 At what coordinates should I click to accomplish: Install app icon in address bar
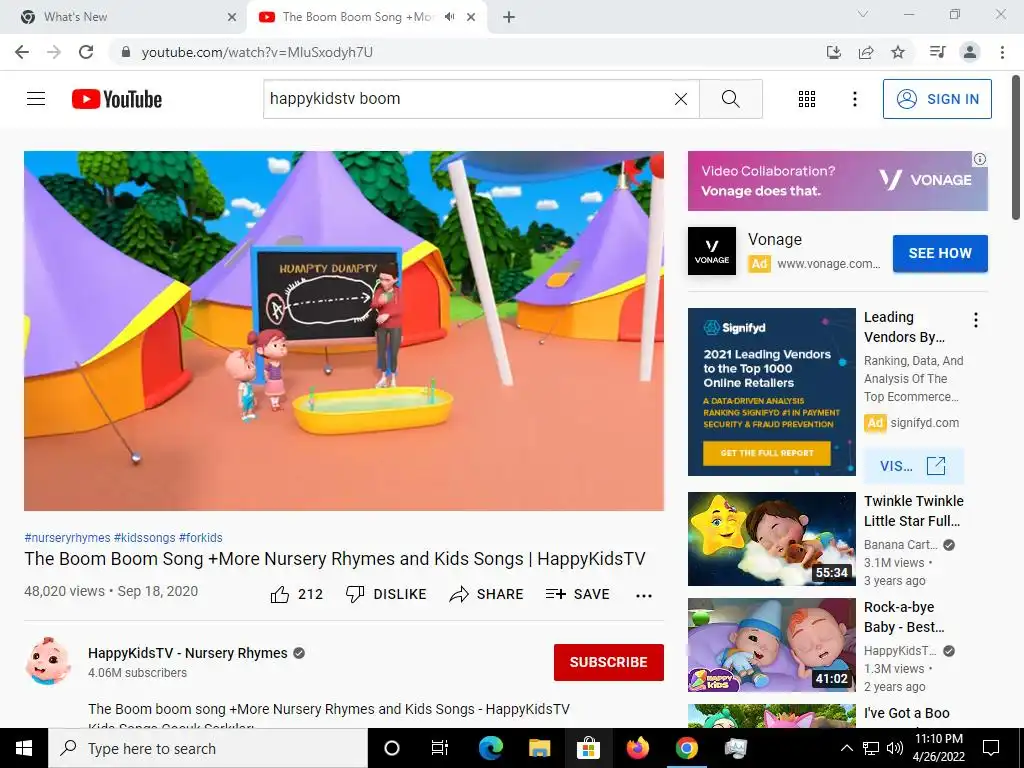833,52
